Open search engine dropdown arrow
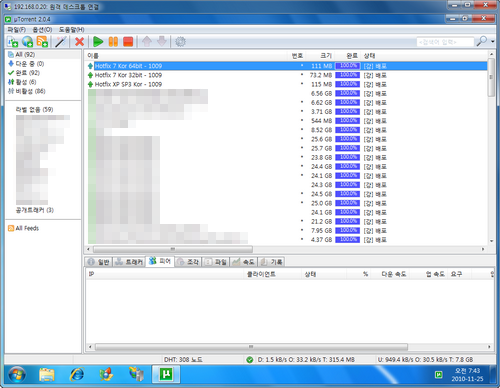 [x=493, y=42]
